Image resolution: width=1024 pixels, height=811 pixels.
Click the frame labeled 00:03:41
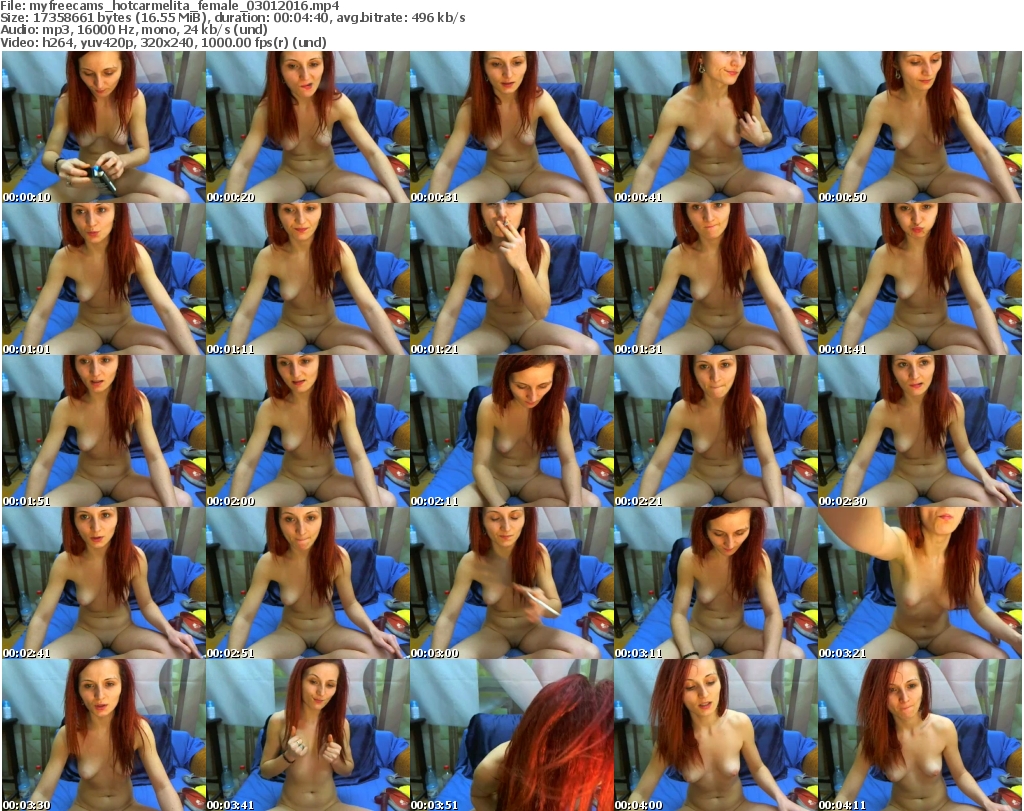point(308,735)
